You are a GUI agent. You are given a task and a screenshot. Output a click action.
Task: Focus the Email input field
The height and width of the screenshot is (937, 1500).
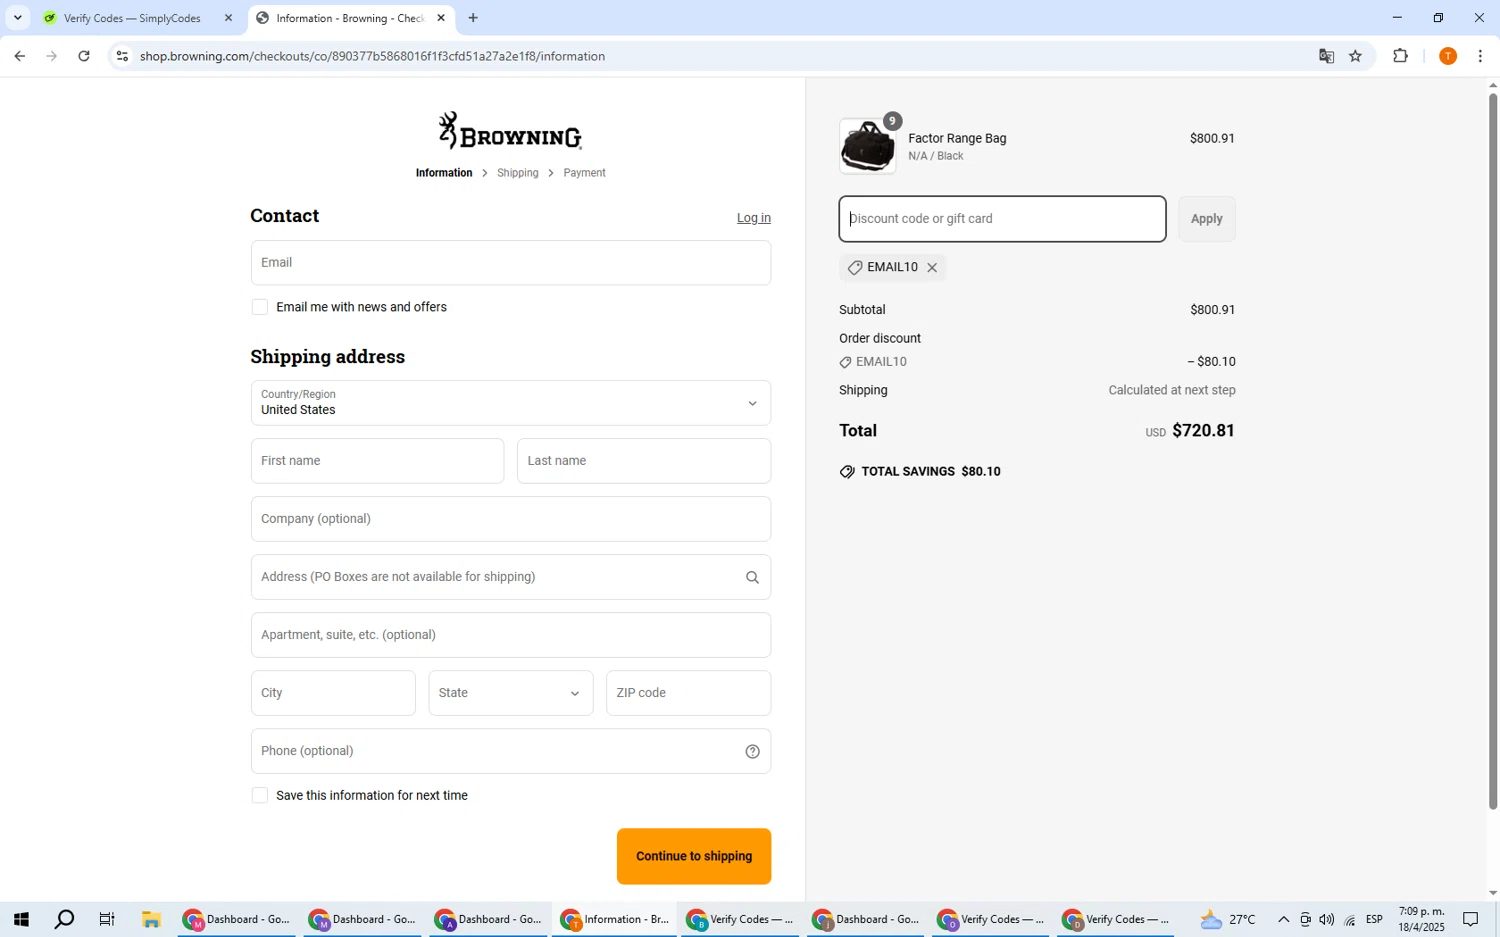pyautogui.click(x=511, y=263)
